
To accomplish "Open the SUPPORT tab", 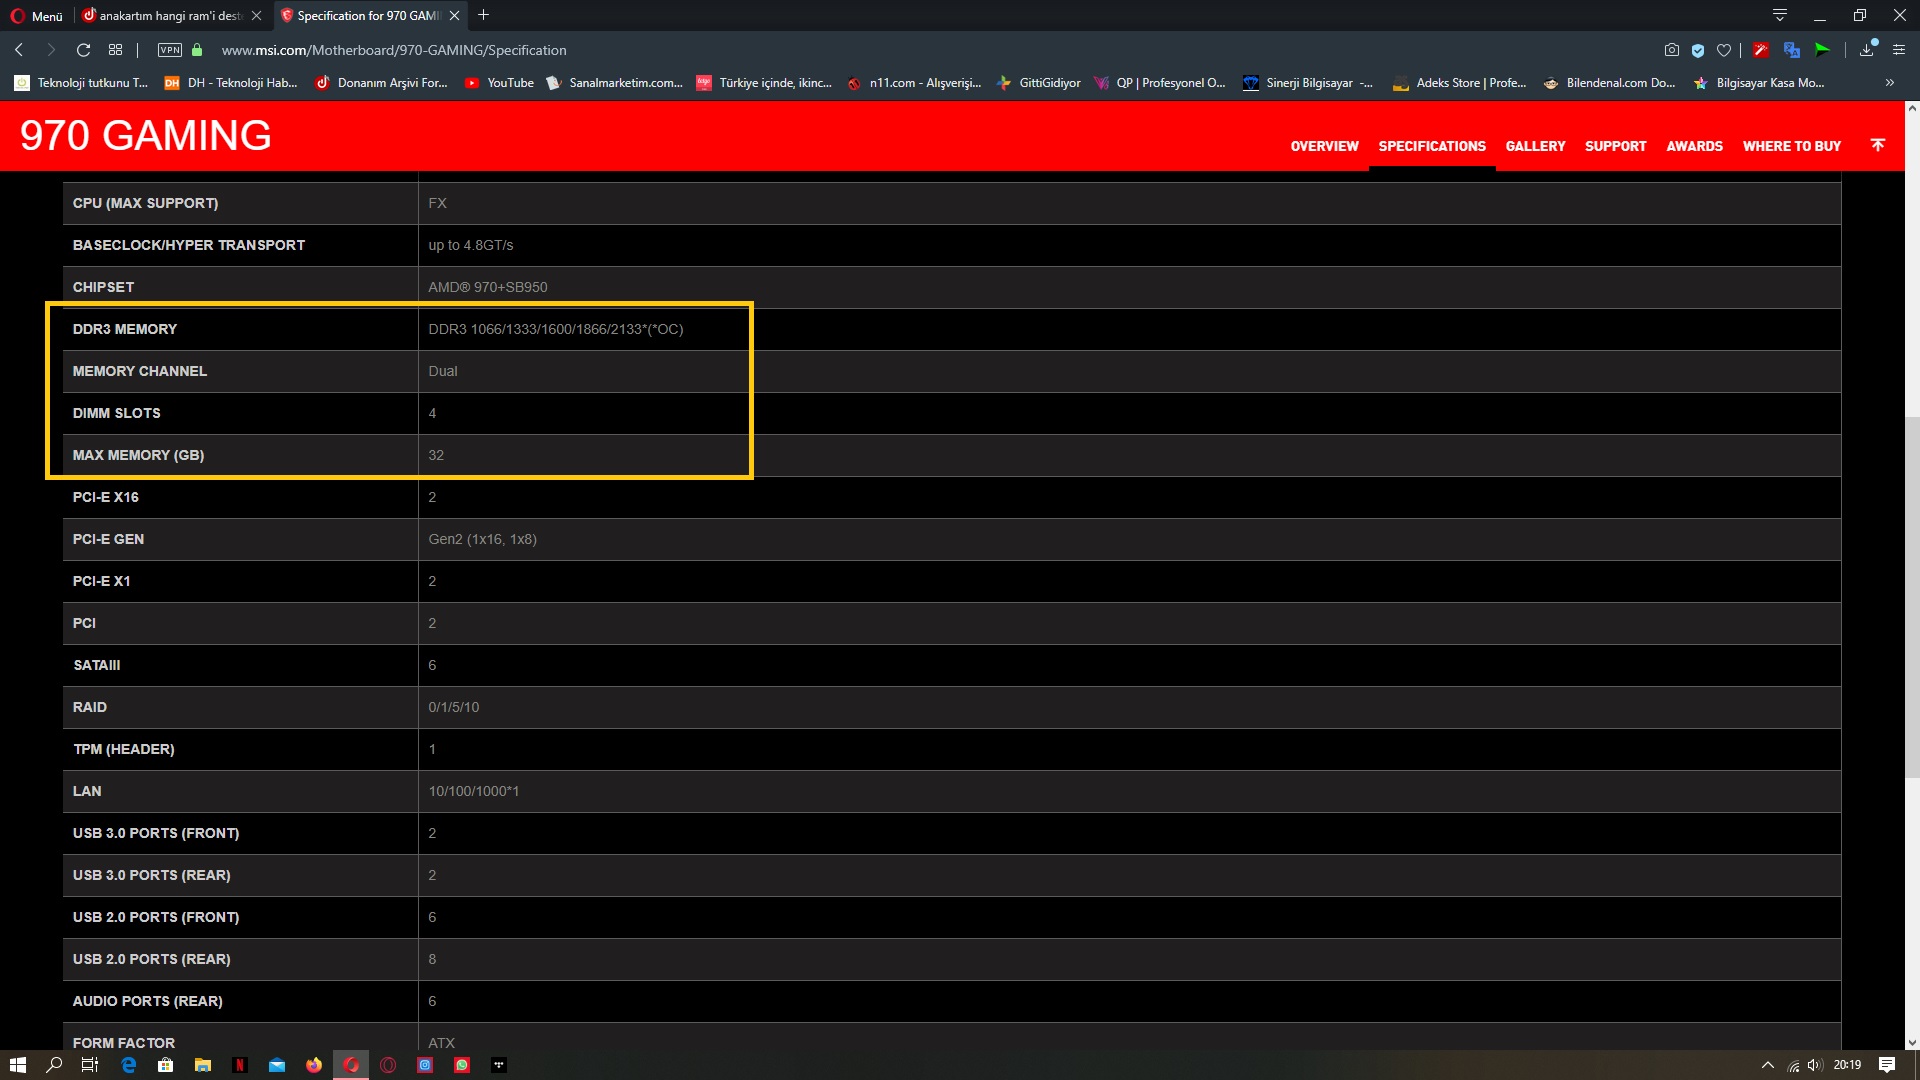I will pos(1615,146).
